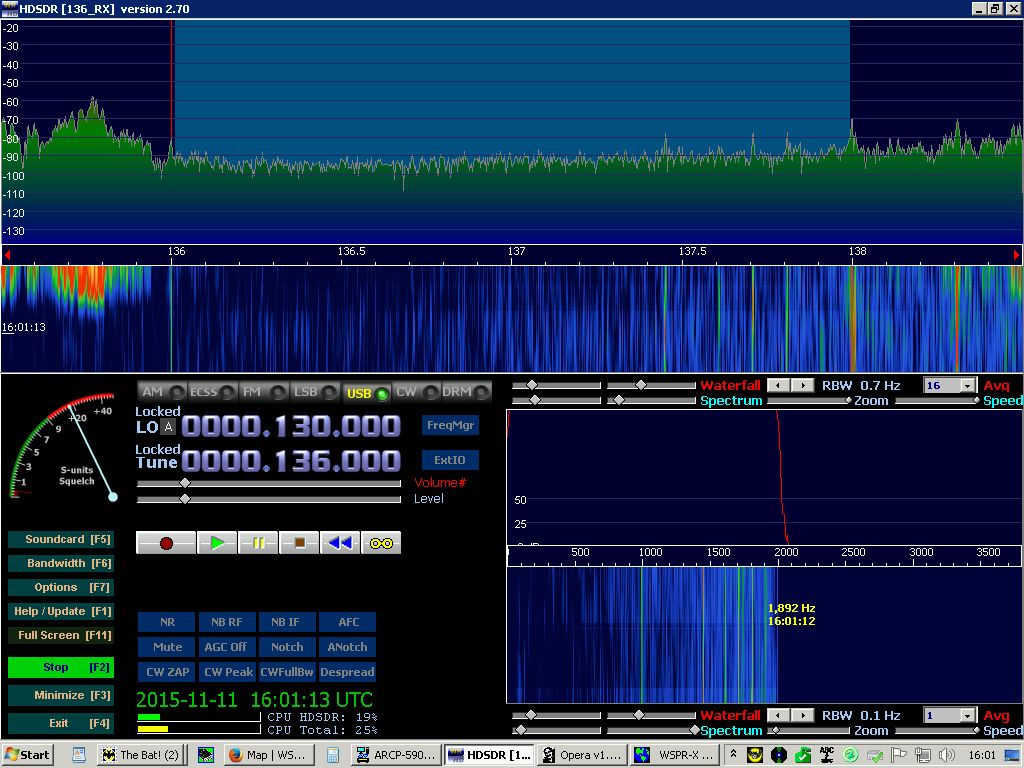Toggle the Mute button
The image size is (1024, 768).
(167, 647)
